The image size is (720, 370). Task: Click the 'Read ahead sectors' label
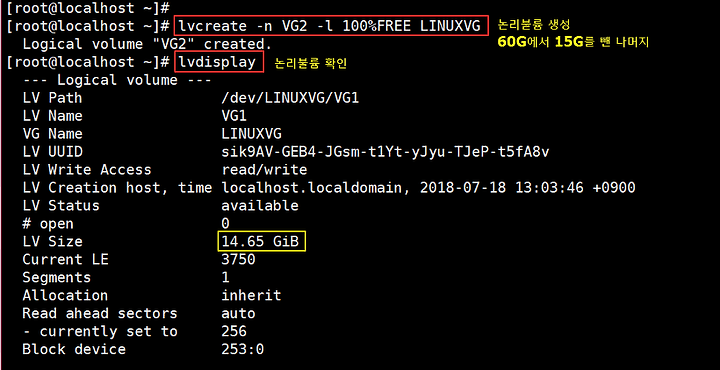coord(100,314)
